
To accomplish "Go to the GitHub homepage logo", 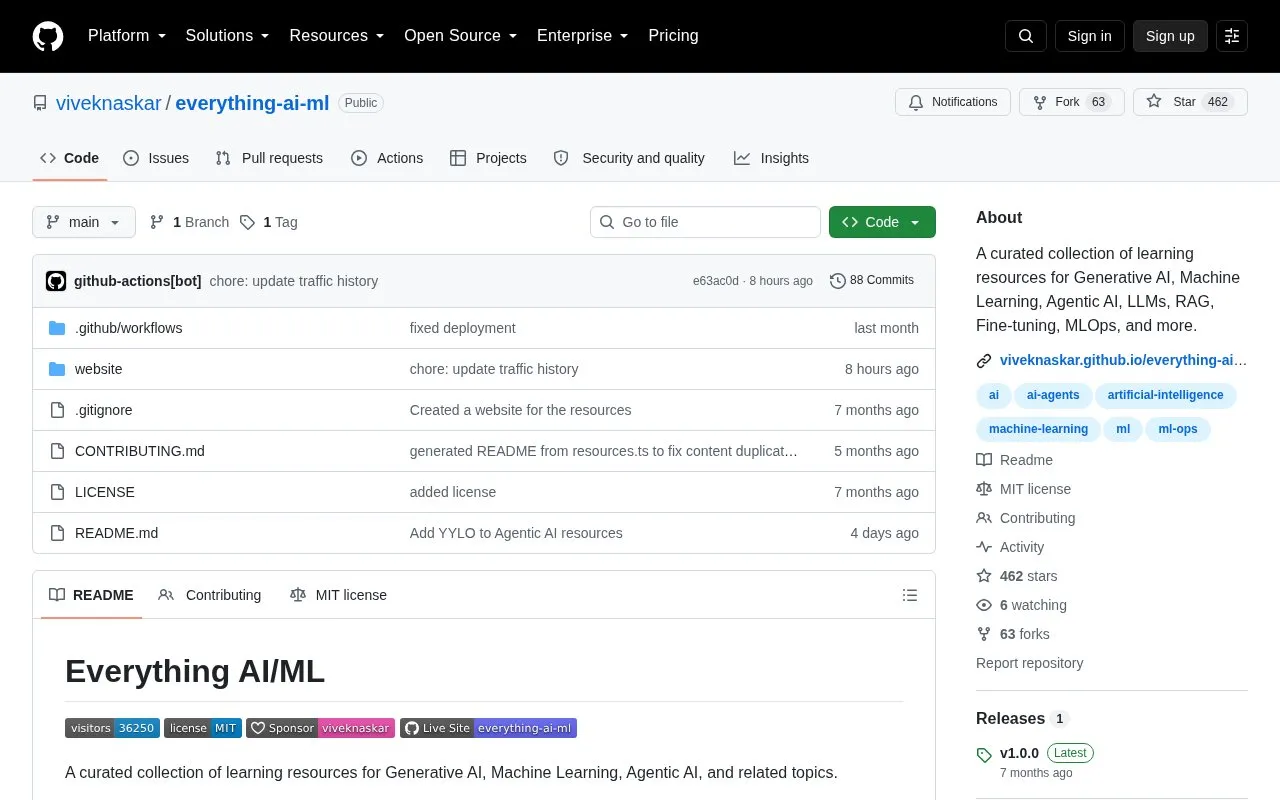I will coord(48,36).
